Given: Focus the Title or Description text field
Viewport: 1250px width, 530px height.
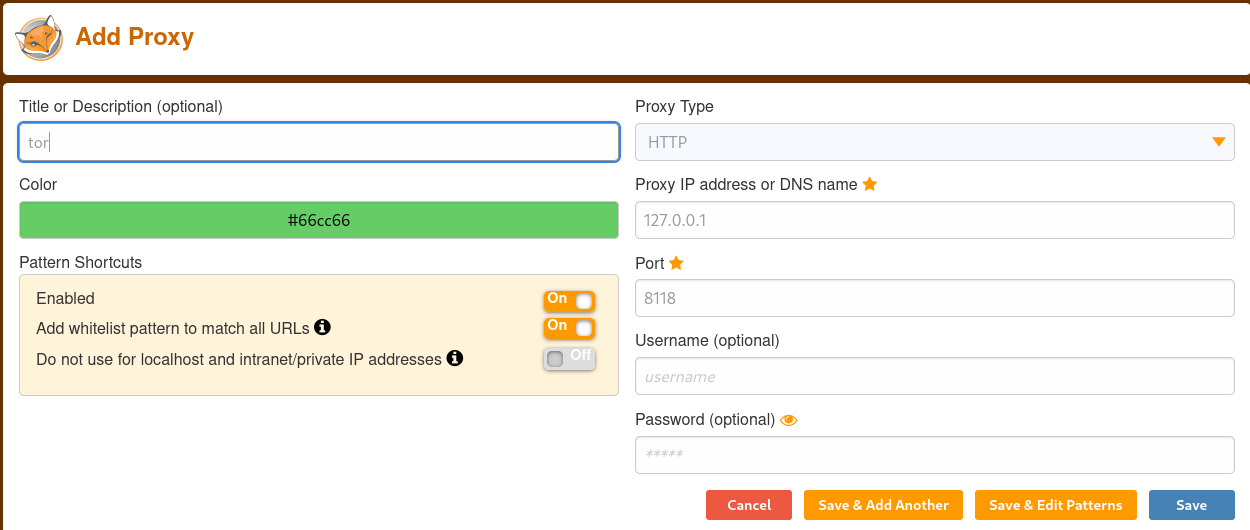Looking at the screenshot, I should coord(319,142).
